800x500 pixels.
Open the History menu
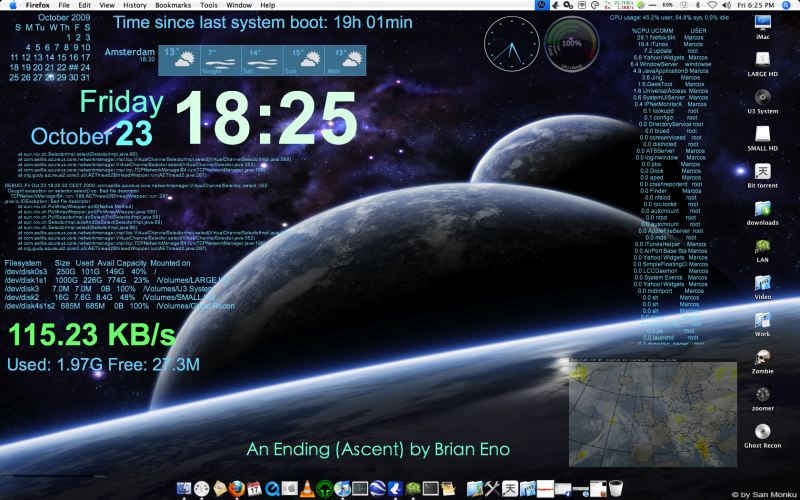coord(135,5)
